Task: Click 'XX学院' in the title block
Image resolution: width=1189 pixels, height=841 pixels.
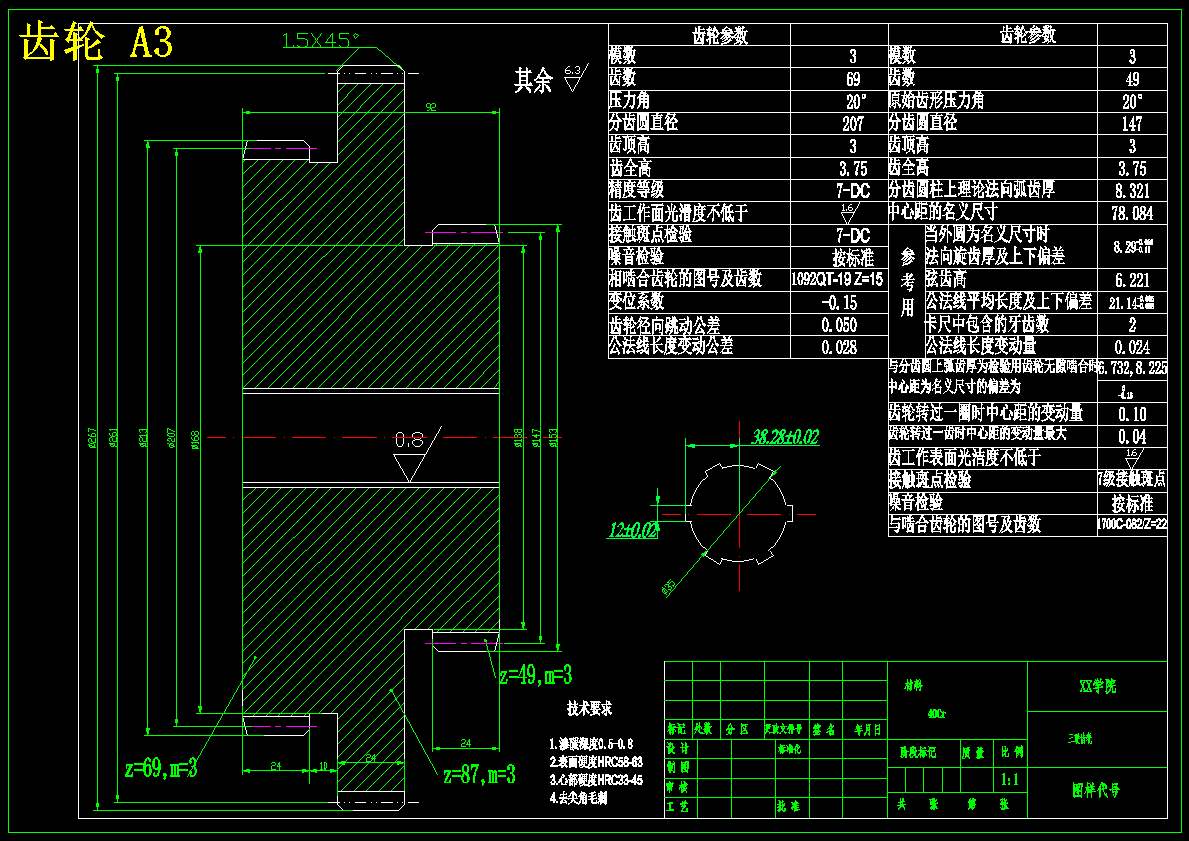Action: pyautogui.click(x=1097, y=686)
